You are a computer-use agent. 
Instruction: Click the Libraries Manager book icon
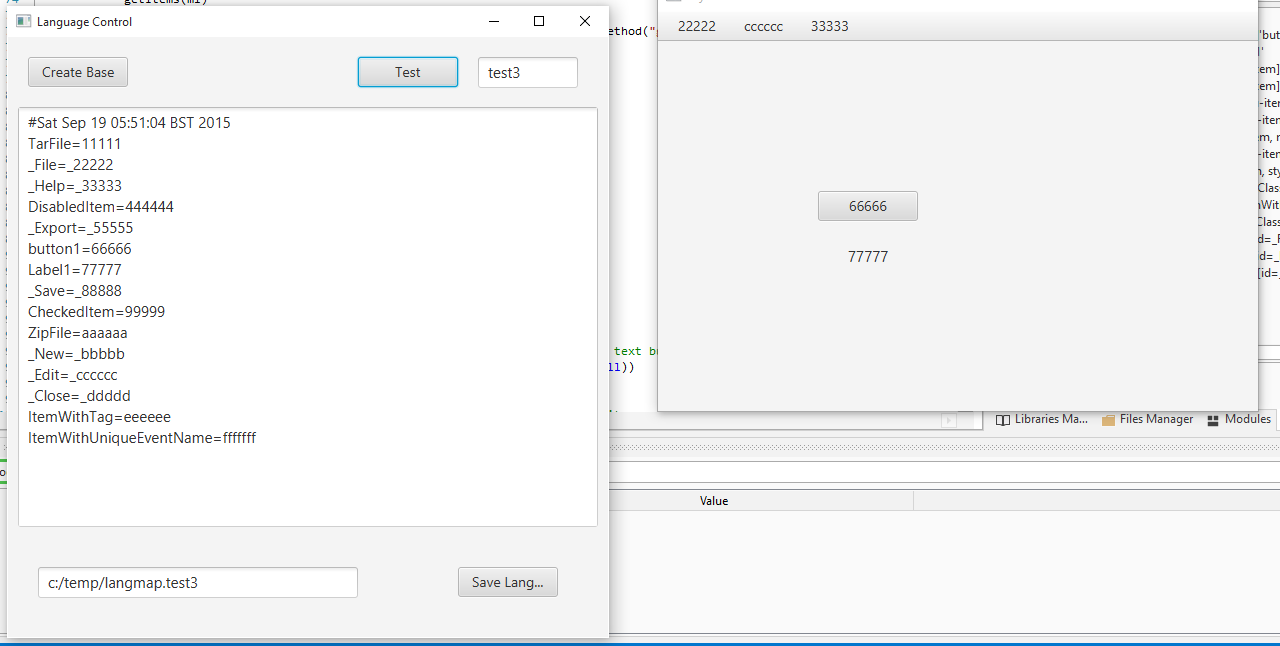(1004, 420)
